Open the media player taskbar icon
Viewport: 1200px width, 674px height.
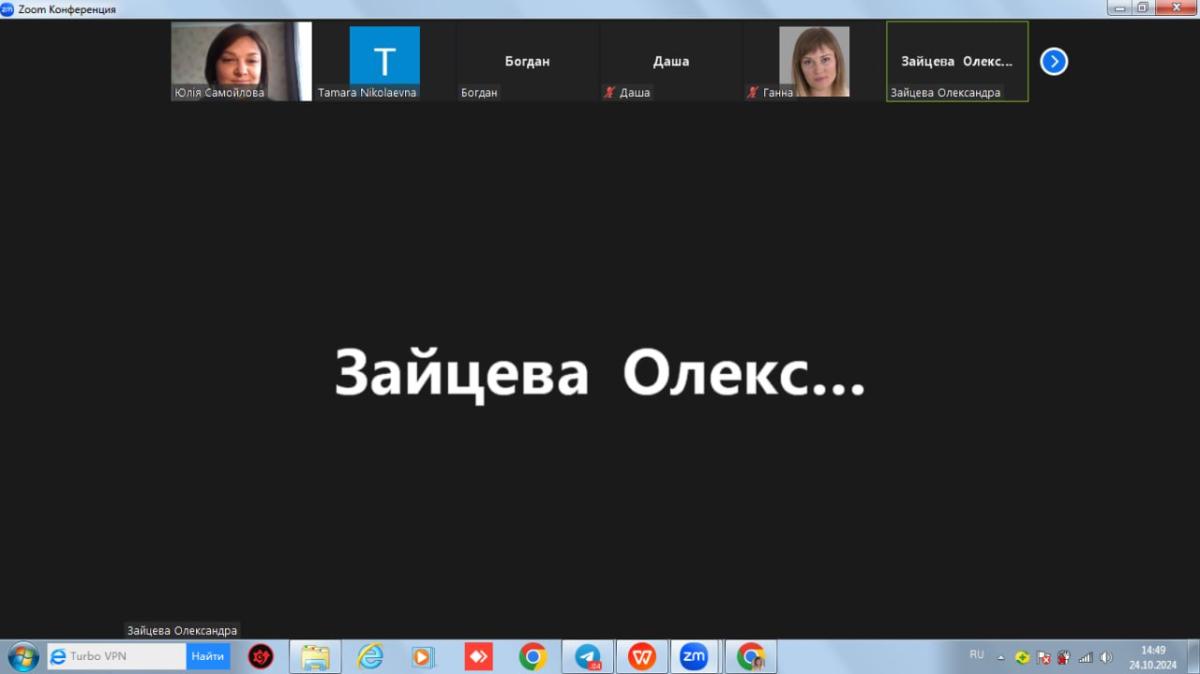coord(423,657)
